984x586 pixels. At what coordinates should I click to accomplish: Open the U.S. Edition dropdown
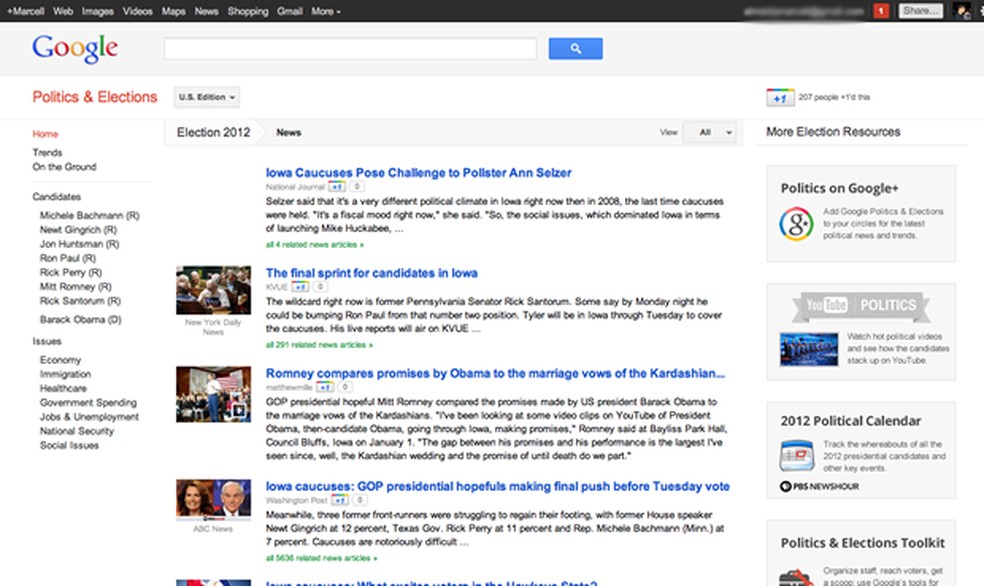(207, 97)
